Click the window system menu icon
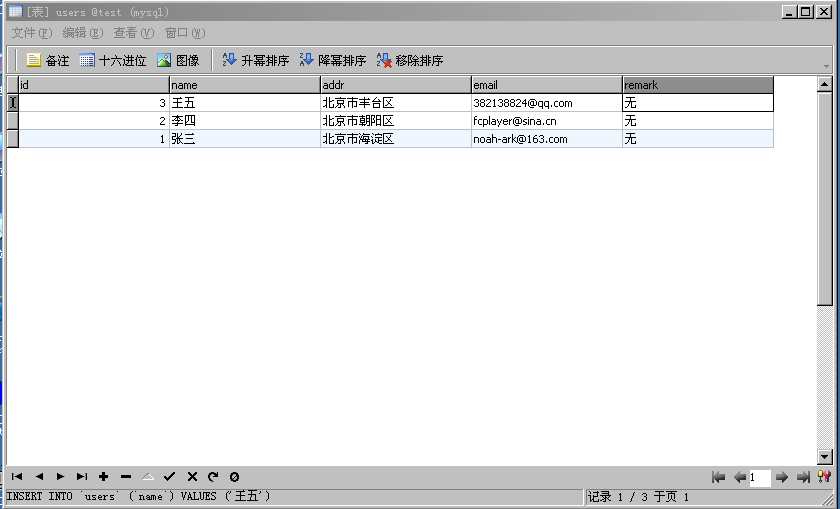 pyautogui.click(x=16, y=11)
